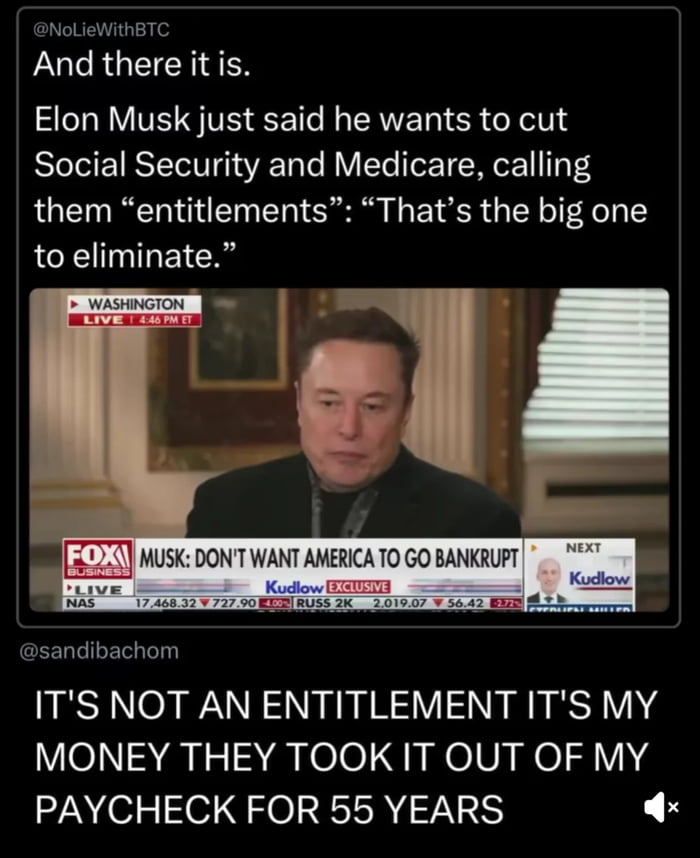Screen dimensions: 700x858
Task: Play the Fox Business interview video
Action: coord(349,450)
